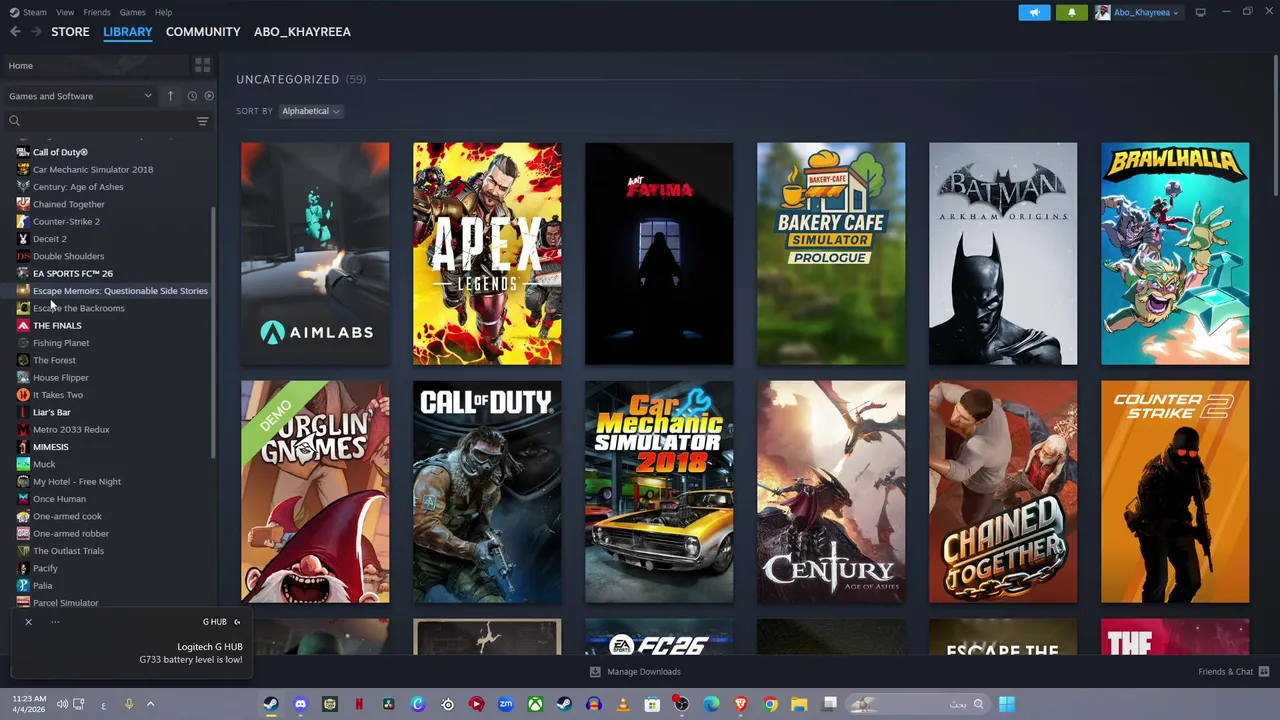Go forward with the navigation arrow
Image resolution: width=1280 pixels, height=720 pixels.
point(36,32)
